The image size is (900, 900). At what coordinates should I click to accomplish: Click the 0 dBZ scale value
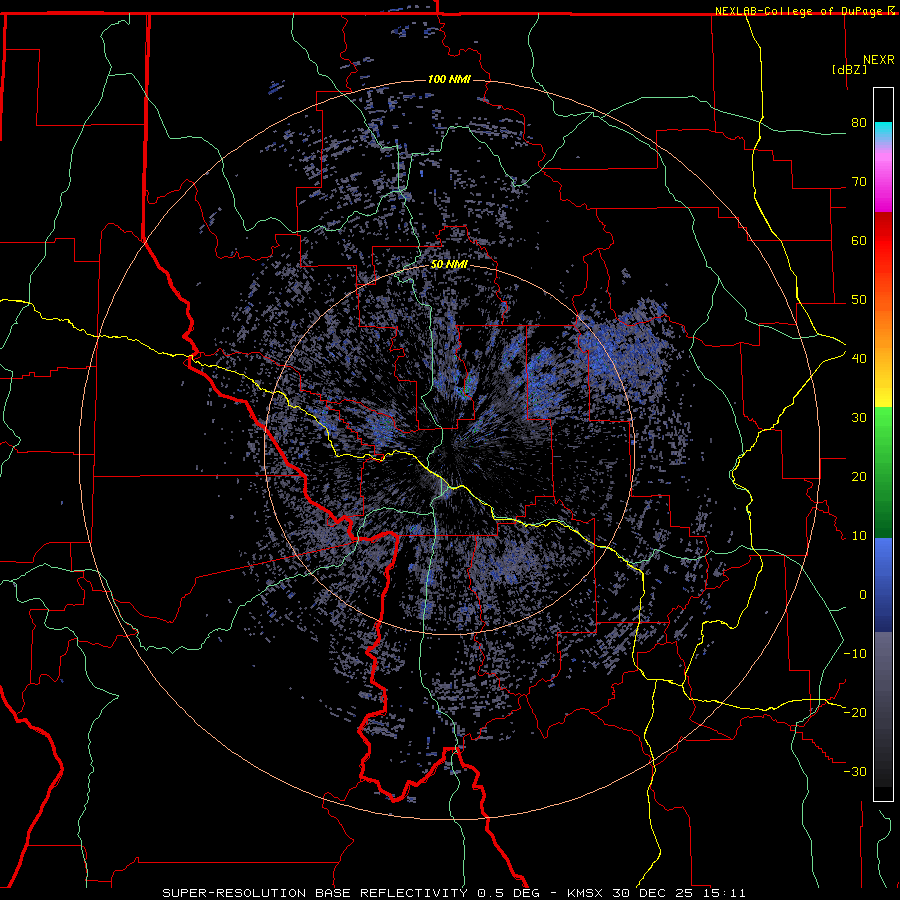[863, 595]
